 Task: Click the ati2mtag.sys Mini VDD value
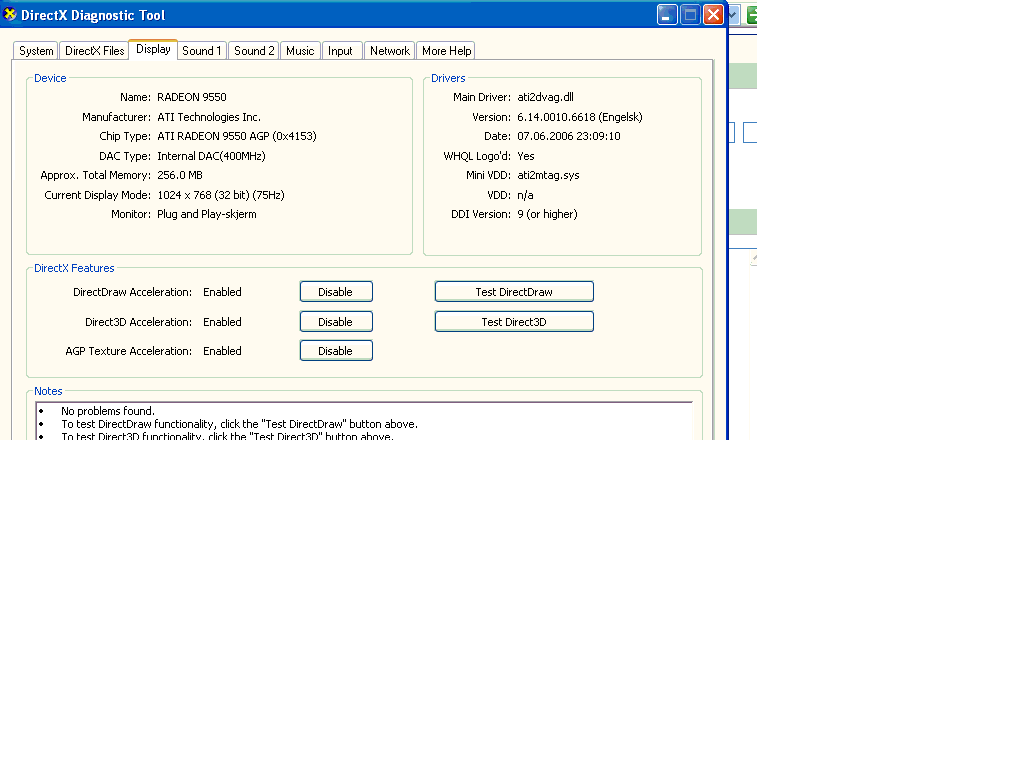pos(549,175)
